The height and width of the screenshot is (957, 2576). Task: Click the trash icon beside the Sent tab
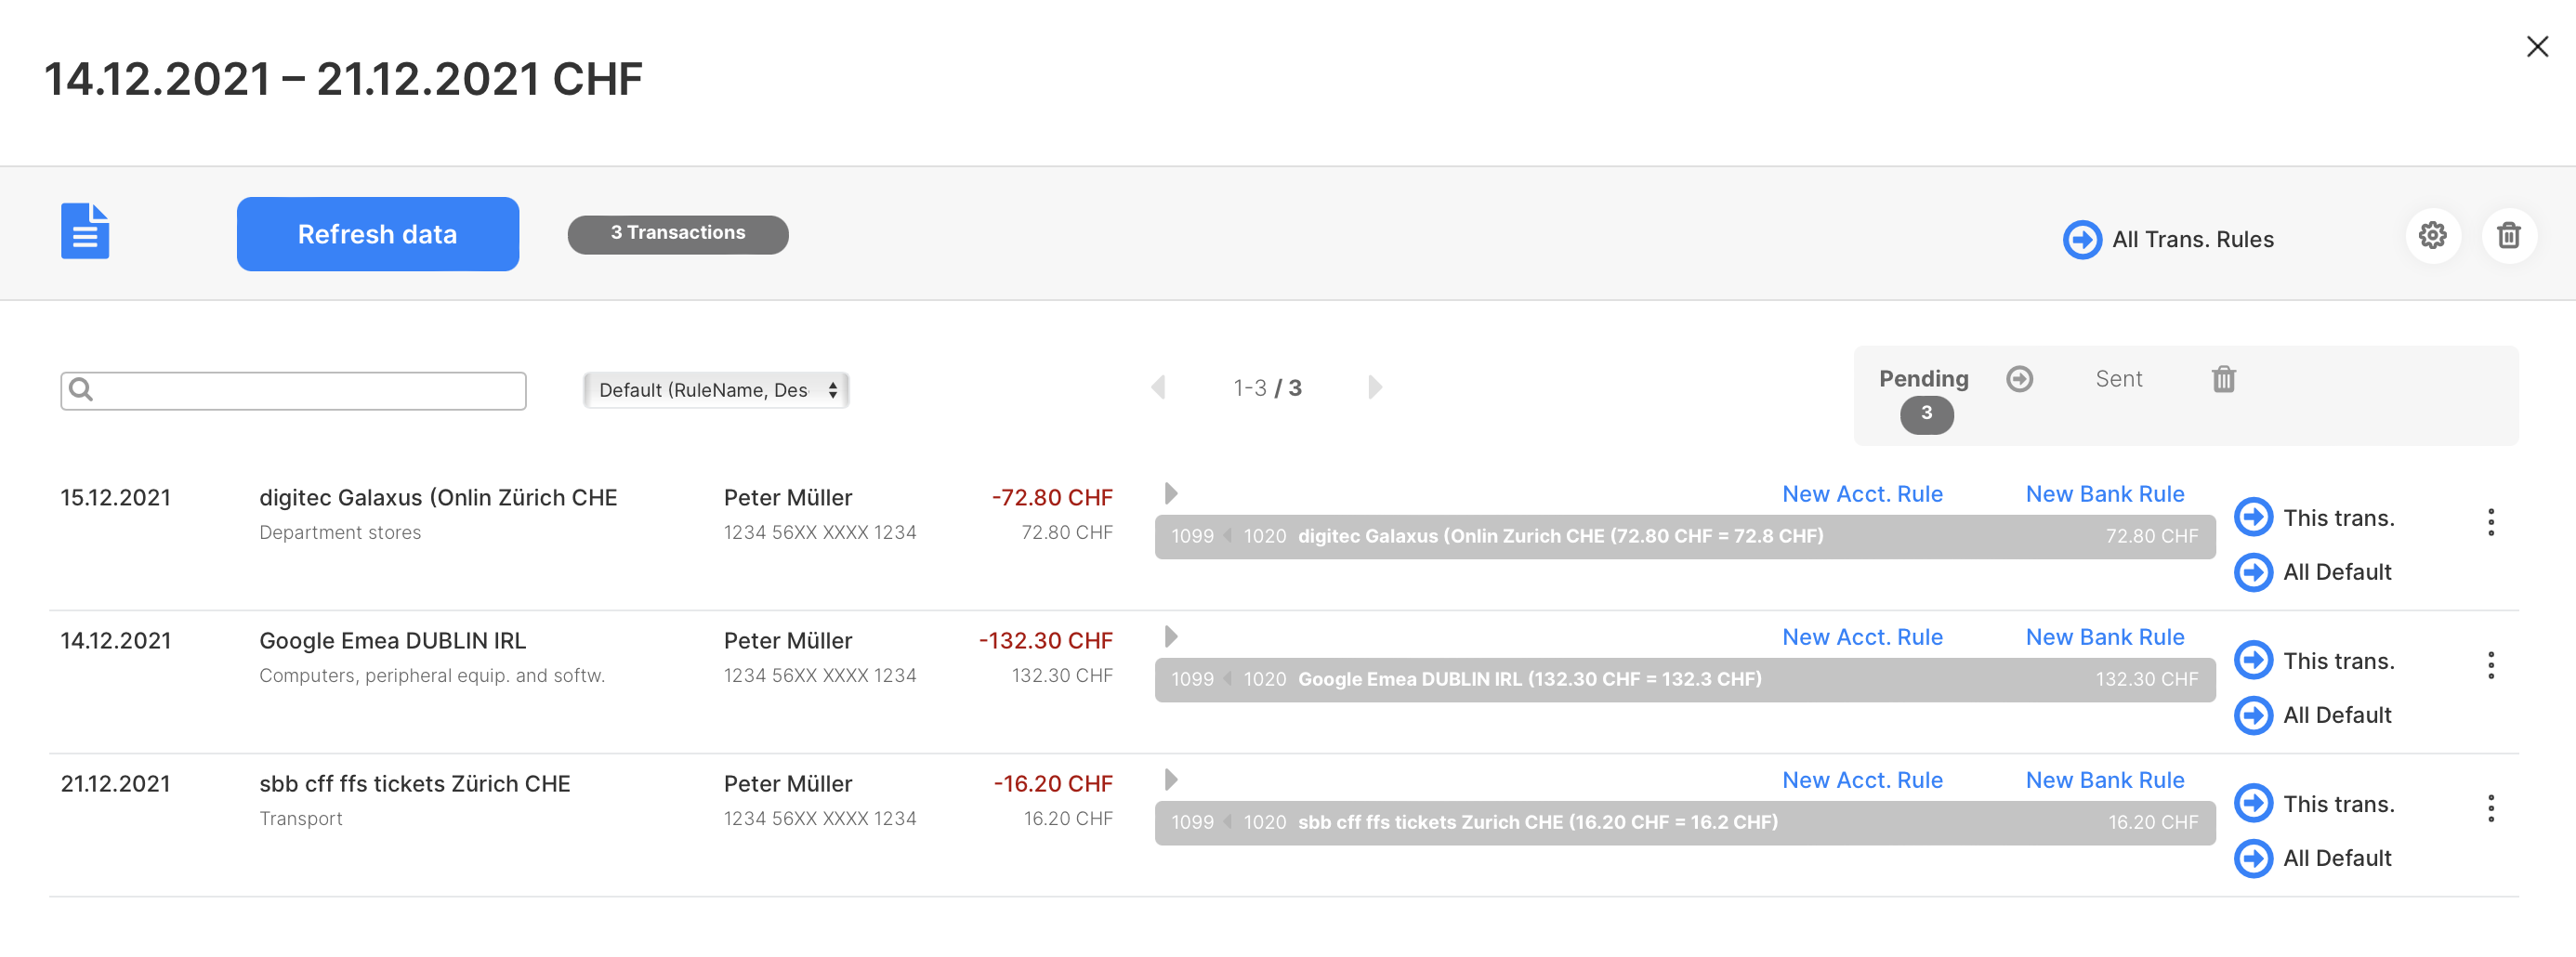pyautogui.click(x=2224, y=379)
